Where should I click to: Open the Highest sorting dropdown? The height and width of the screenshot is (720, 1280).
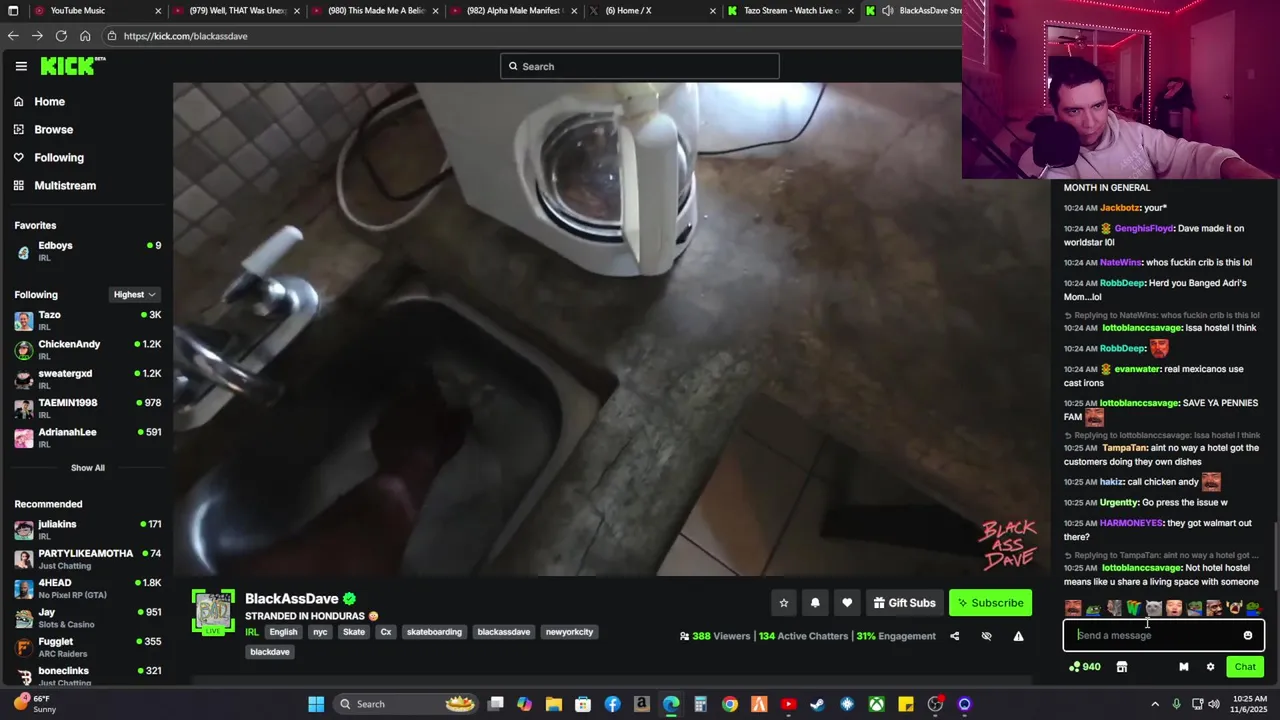coord(134,294)
